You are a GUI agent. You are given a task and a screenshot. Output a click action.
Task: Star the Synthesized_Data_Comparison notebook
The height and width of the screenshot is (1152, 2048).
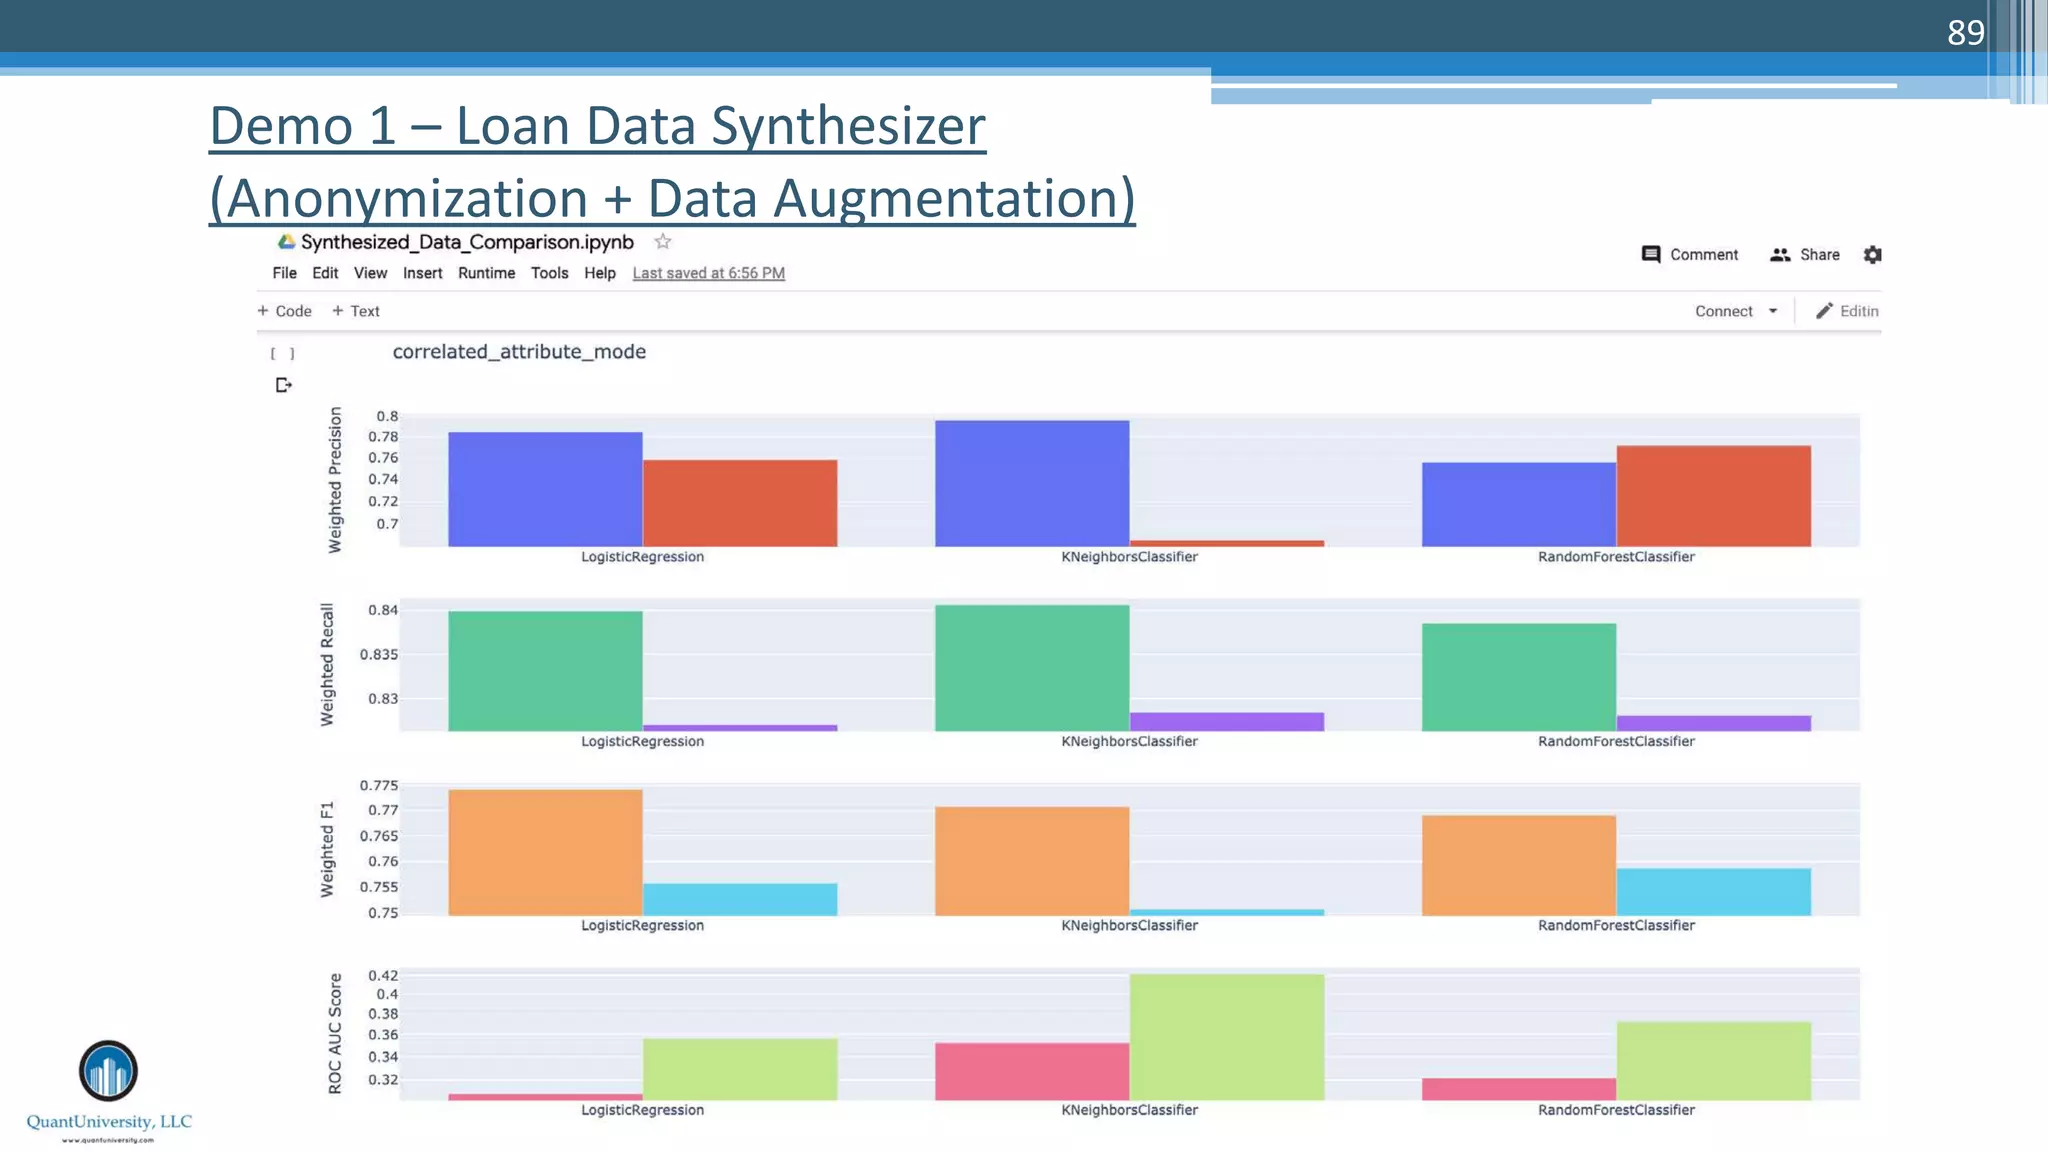tap(662, 242)
